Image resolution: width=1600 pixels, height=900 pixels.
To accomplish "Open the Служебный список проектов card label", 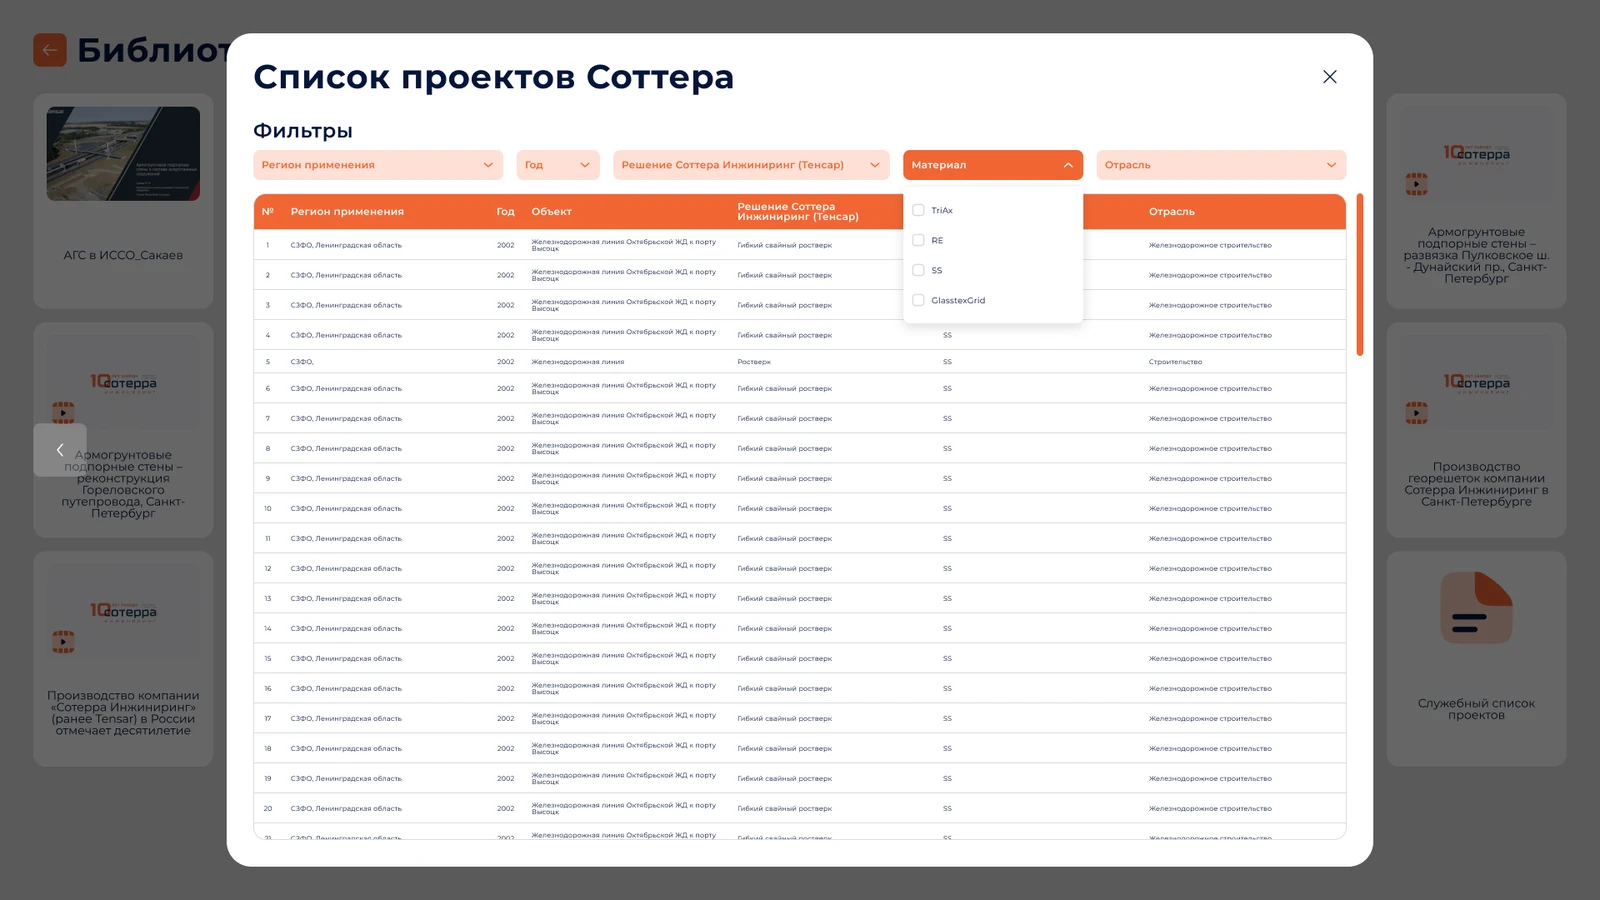I will [1476, 709].
